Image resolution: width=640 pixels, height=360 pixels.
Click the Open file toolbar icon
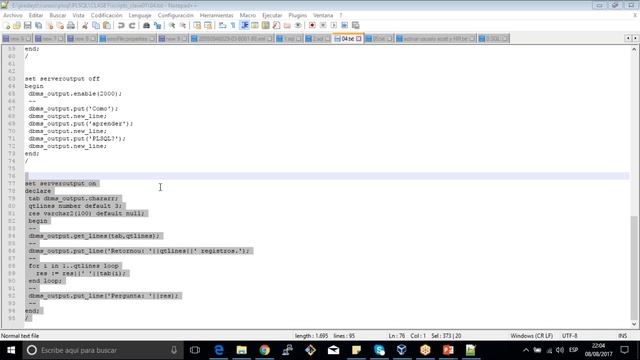click(x=17, y=25)
